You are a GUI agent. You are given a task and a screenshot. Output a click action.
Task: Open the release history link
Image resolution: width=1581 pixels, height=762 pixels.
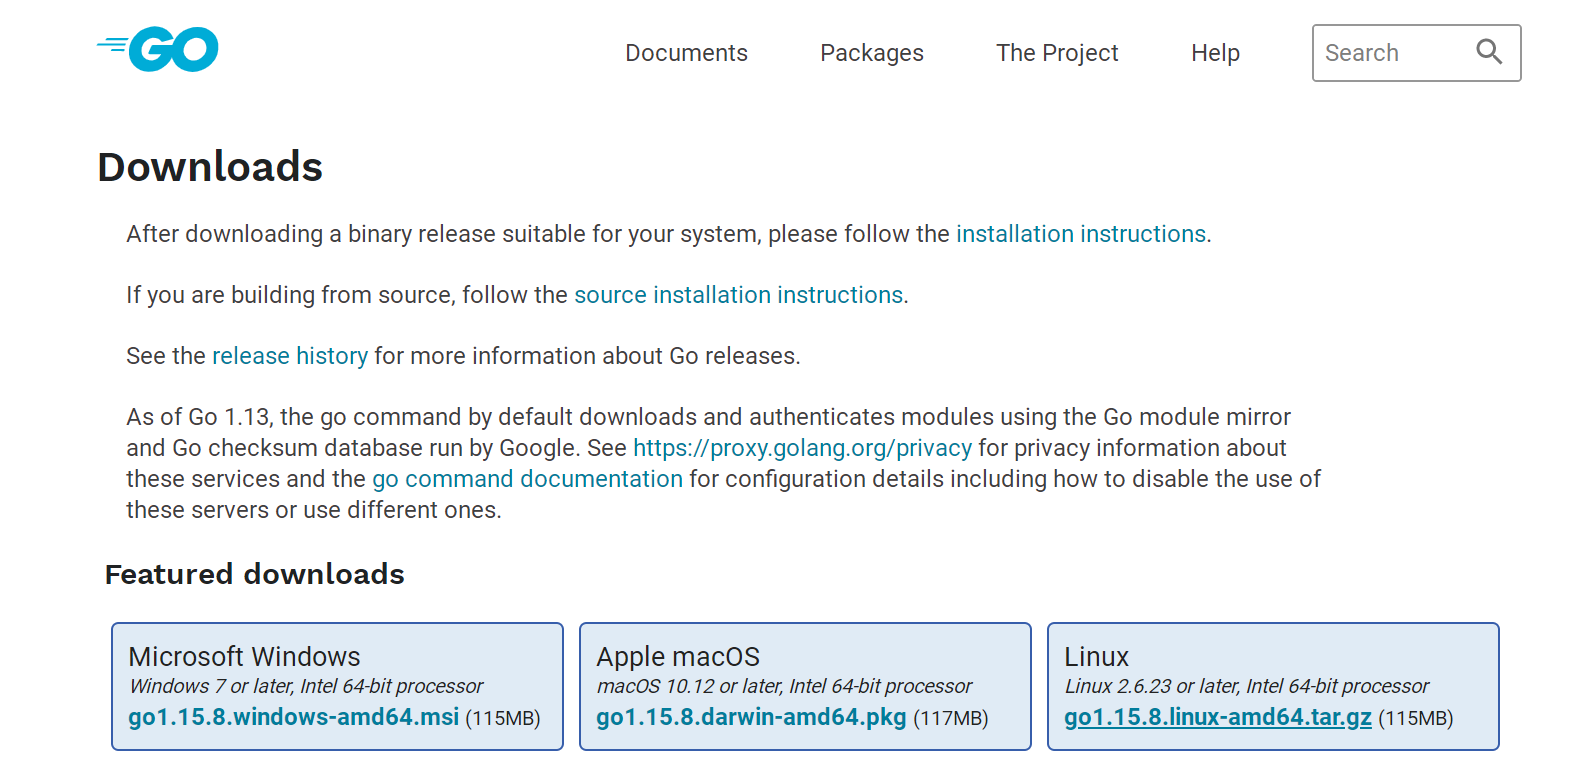[290, 356]
